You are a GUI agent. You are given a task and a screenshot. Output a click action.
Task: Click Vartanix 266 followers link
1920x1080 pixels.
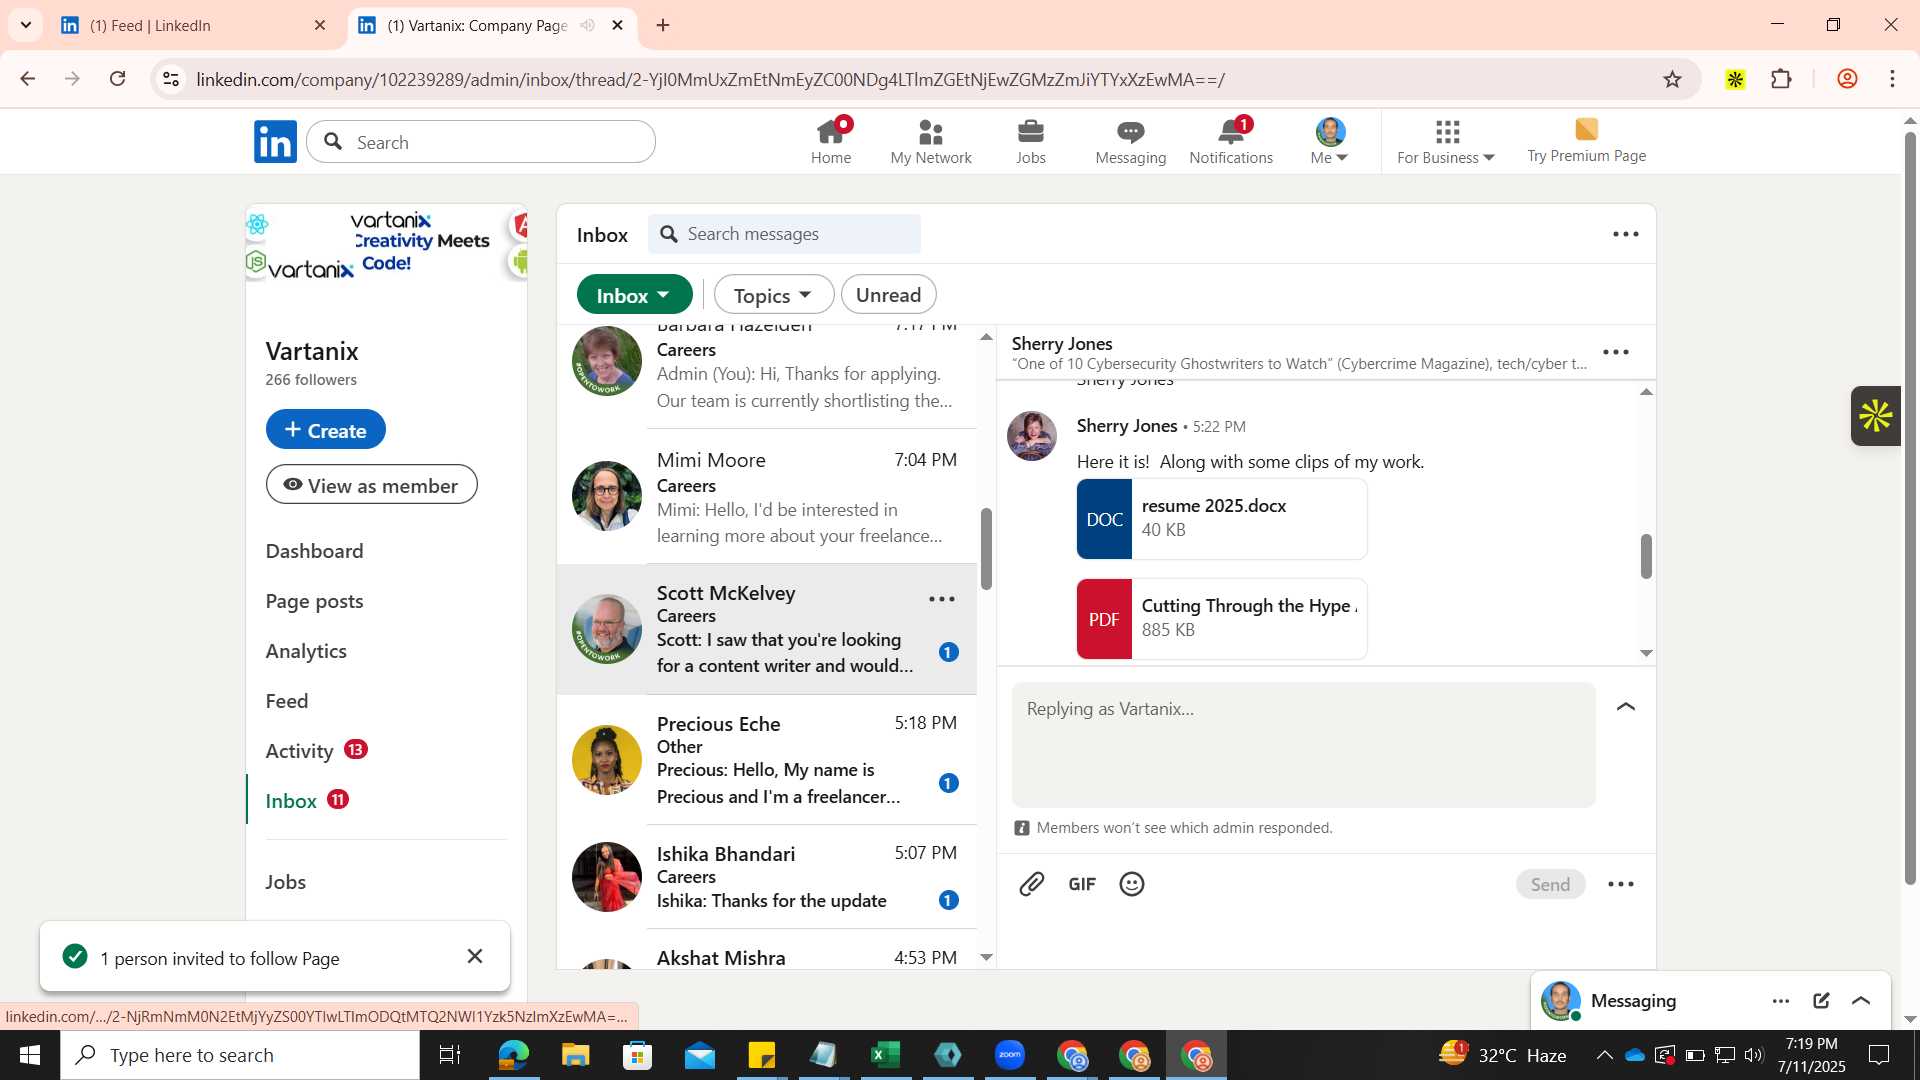311,380
